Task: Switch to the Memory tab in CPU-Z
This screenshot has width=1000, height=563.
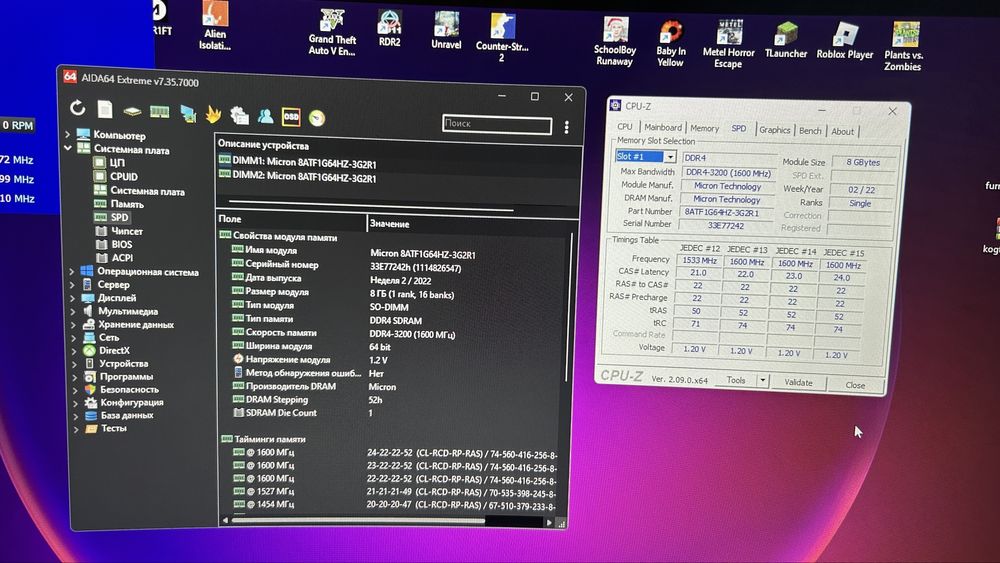Action: (x=704, y=128)
